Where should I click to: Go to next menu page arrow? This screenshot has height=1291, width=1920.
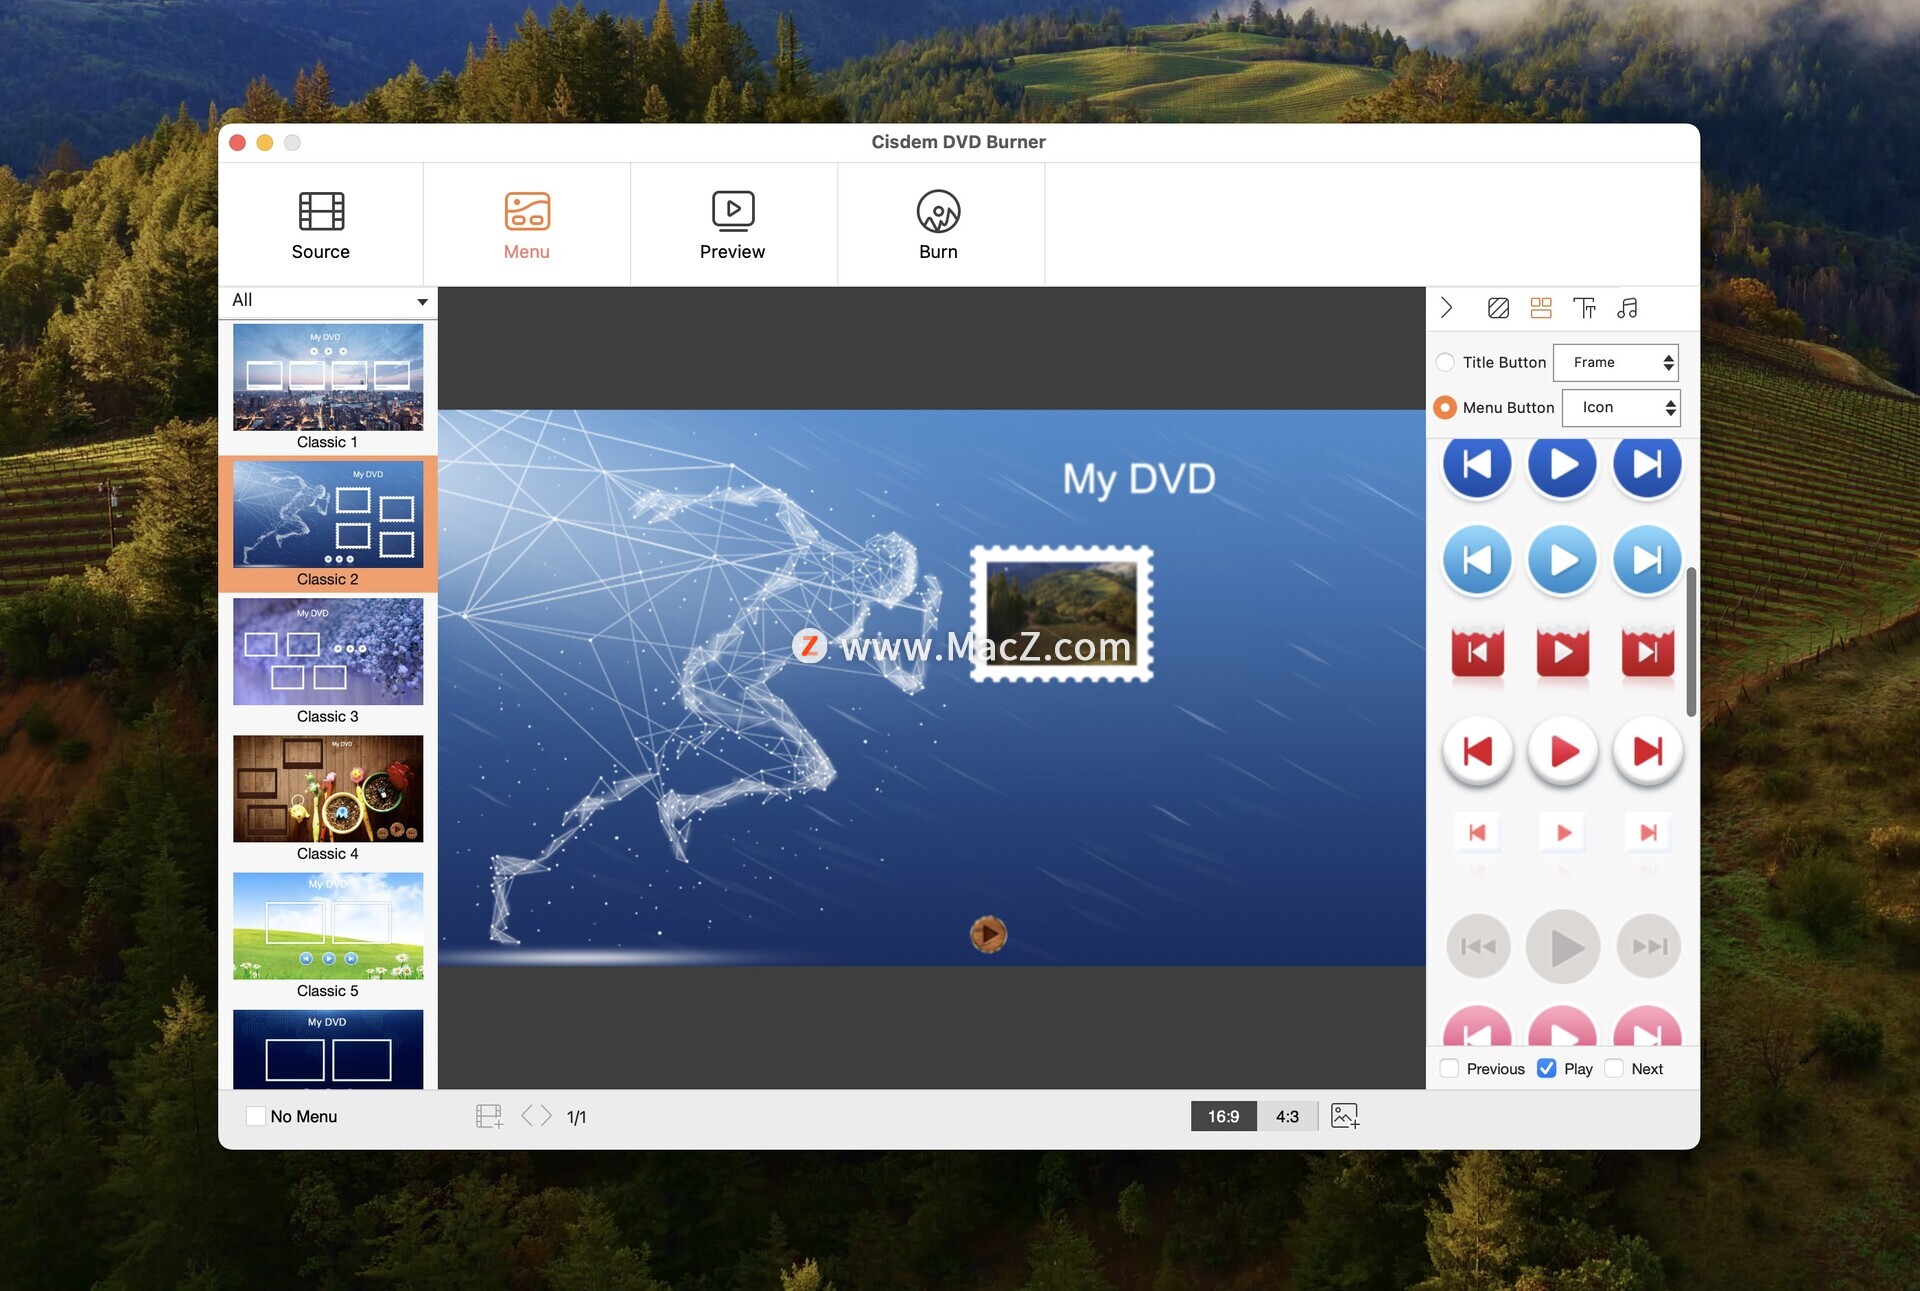[x=545, y=1115]
